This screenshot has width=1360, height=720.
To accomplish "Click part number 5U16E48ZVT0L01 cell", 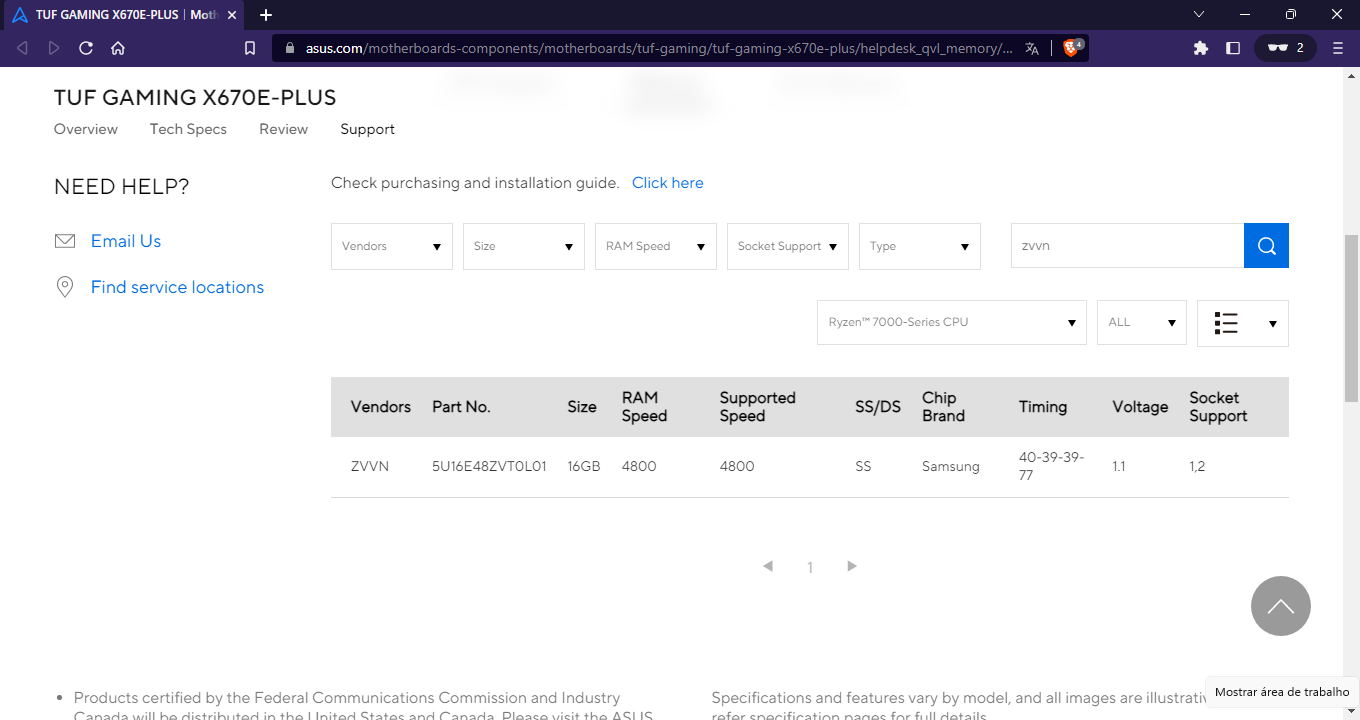I will point(489,466).
